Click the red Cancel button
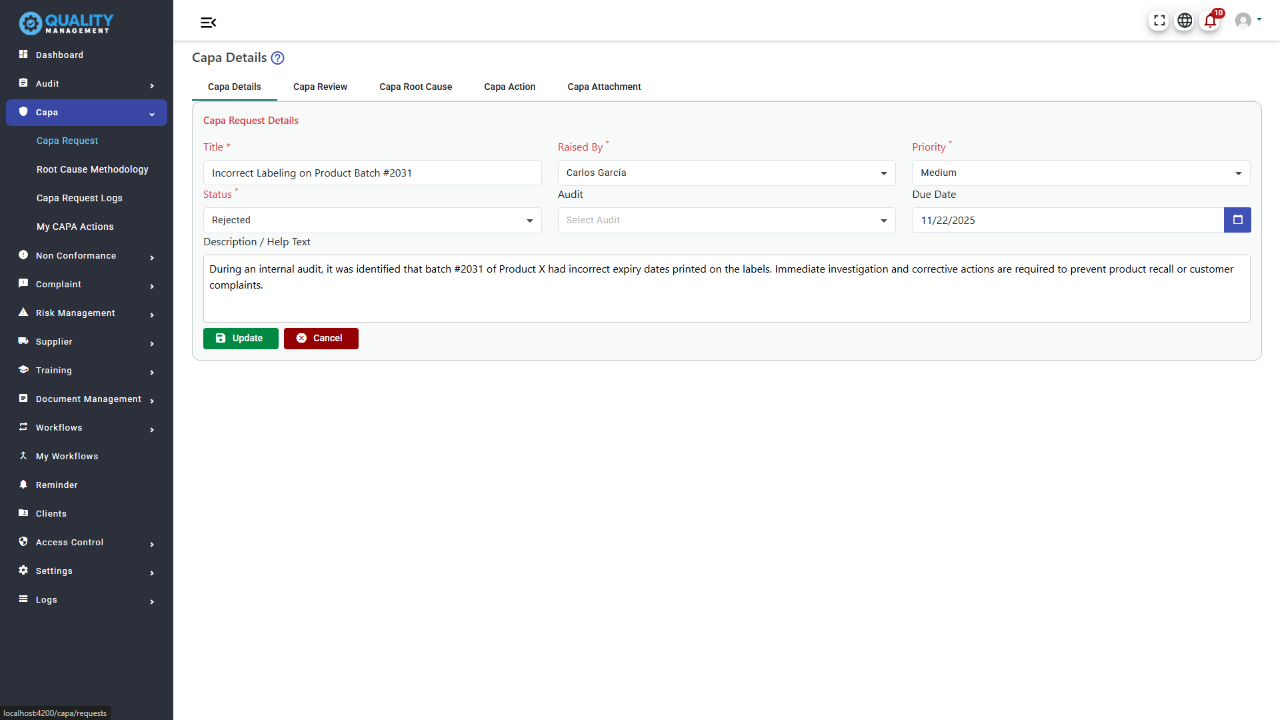 (x=321, y=338)
